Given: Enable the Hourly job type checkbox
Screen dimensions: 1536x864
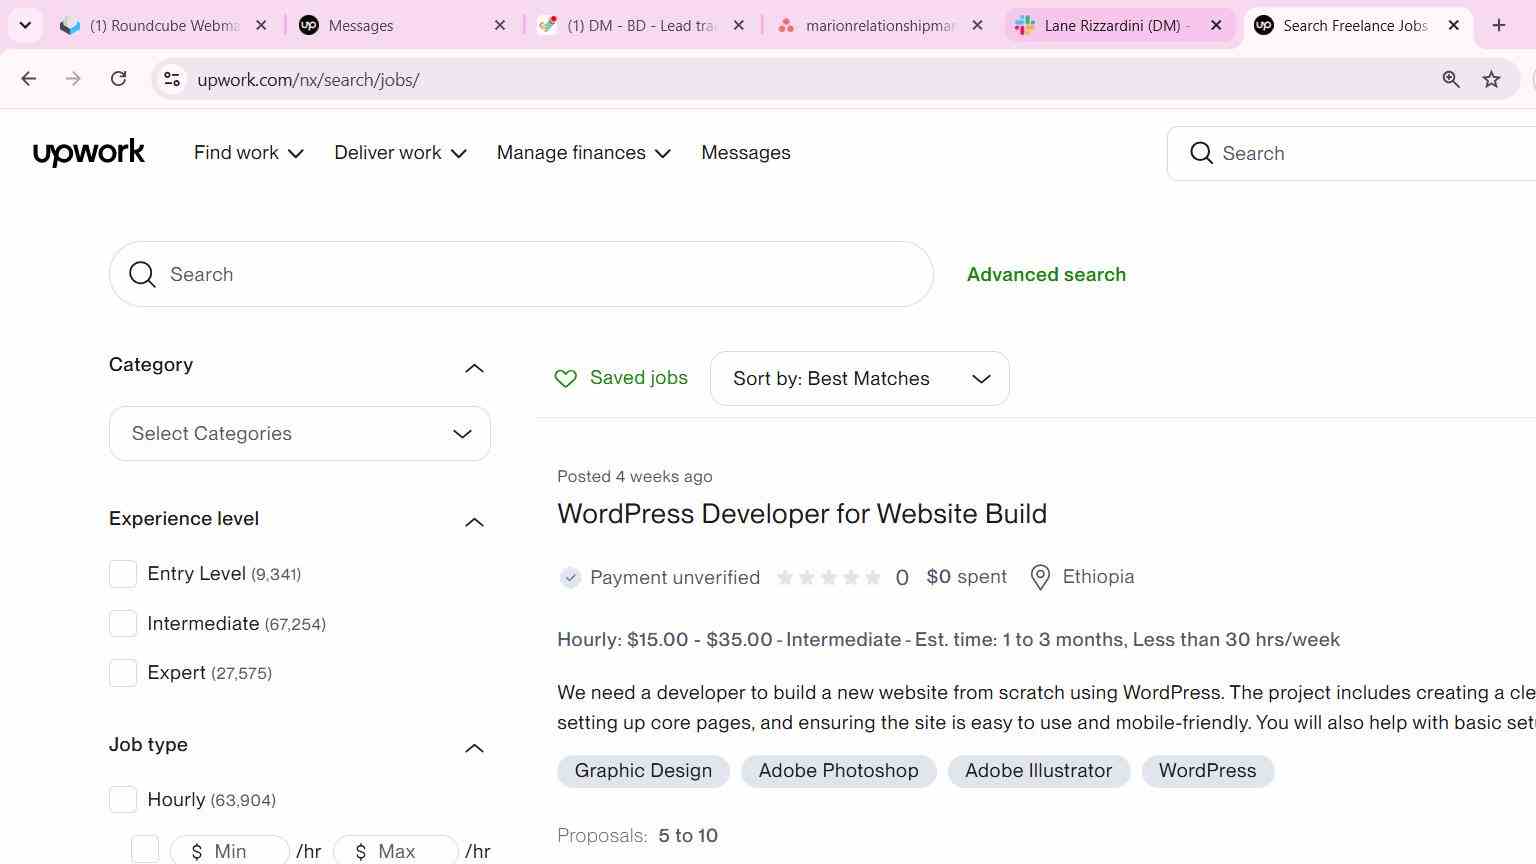Looking at the screenshot, I should pyautogui.click(x=123, y=800).
